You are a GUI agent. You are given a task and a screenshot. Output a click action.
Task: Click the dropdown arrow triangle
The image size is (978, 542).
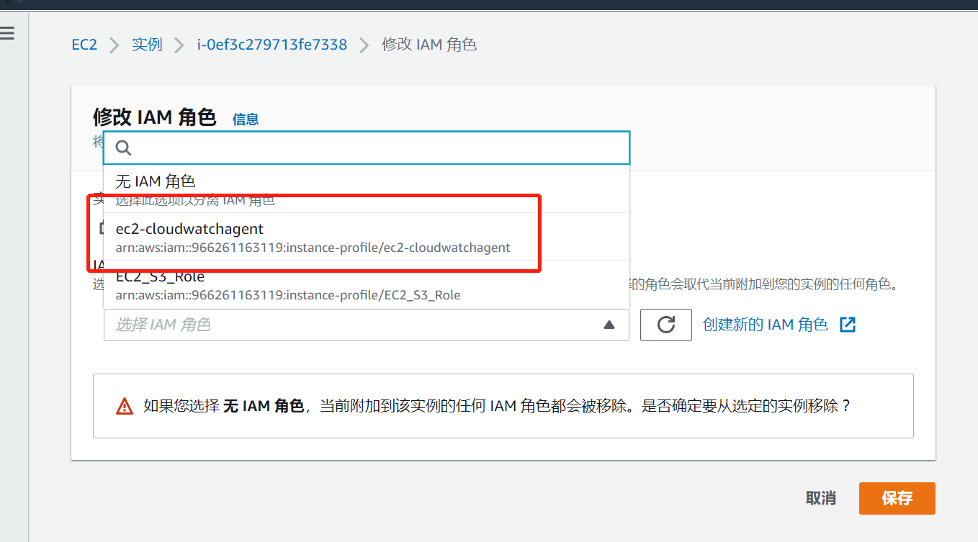pos(609,325)
